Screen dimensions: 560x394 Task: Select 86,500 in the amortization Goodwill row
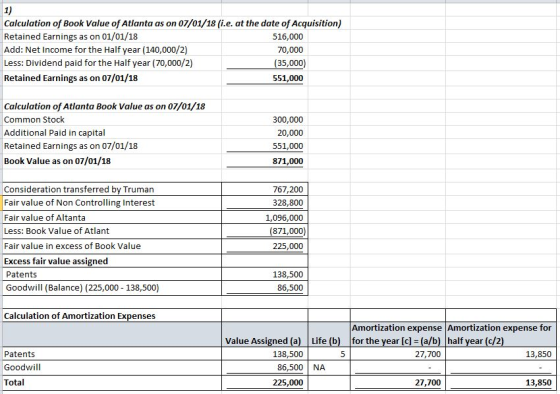click(290, 367)
